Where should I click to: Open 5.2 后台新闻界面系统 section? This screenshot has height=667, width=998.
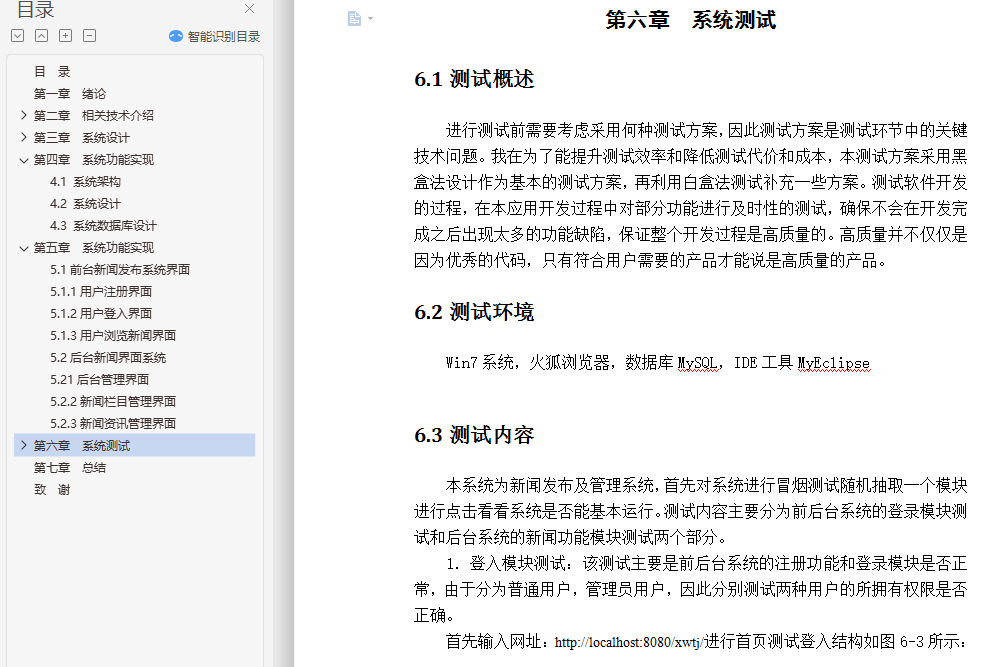tap(108, 358)
